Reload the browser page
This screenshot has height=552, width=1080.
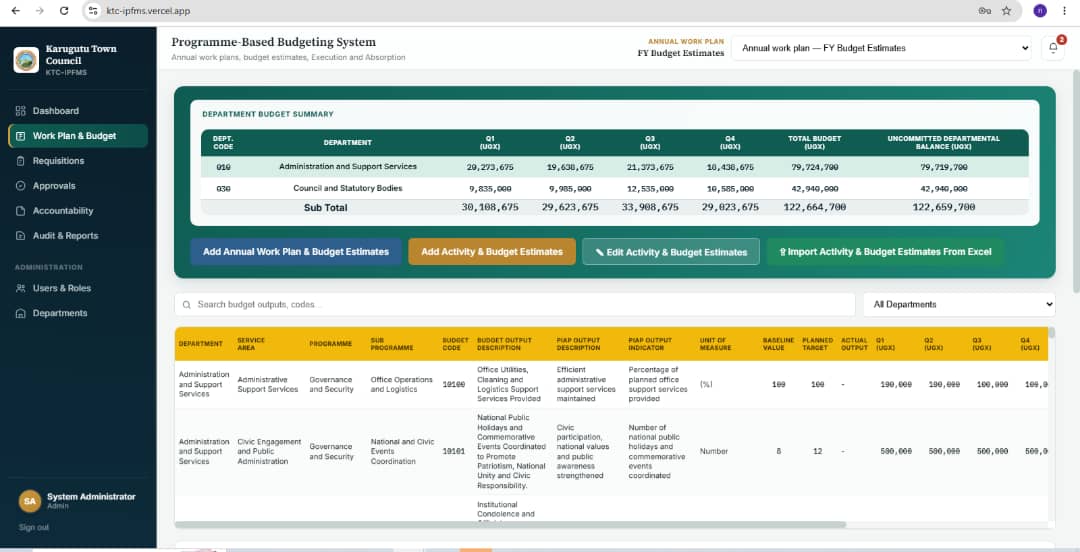click(x=64, y=10)
